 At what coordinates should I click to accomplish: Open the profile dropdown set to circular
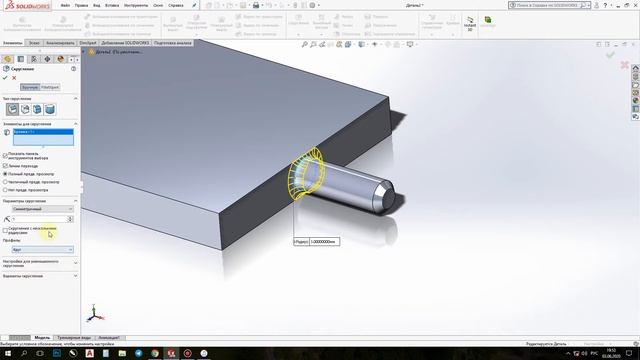pos(43,249)
